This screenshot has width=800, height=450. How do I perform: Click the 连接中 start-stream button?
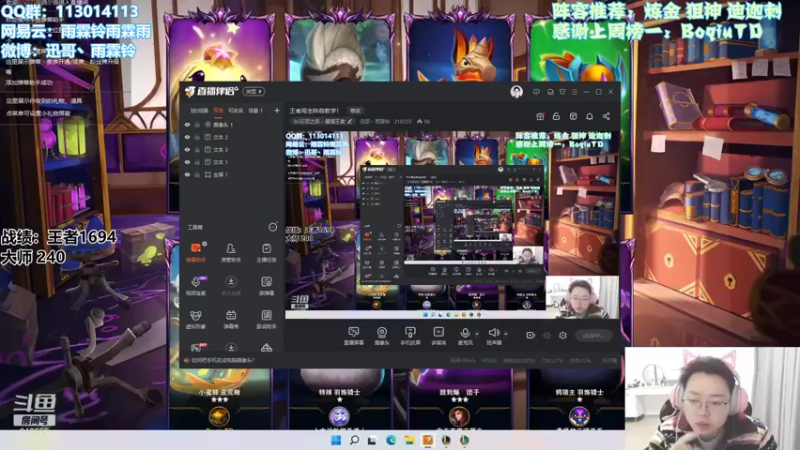tap(593, 335)
